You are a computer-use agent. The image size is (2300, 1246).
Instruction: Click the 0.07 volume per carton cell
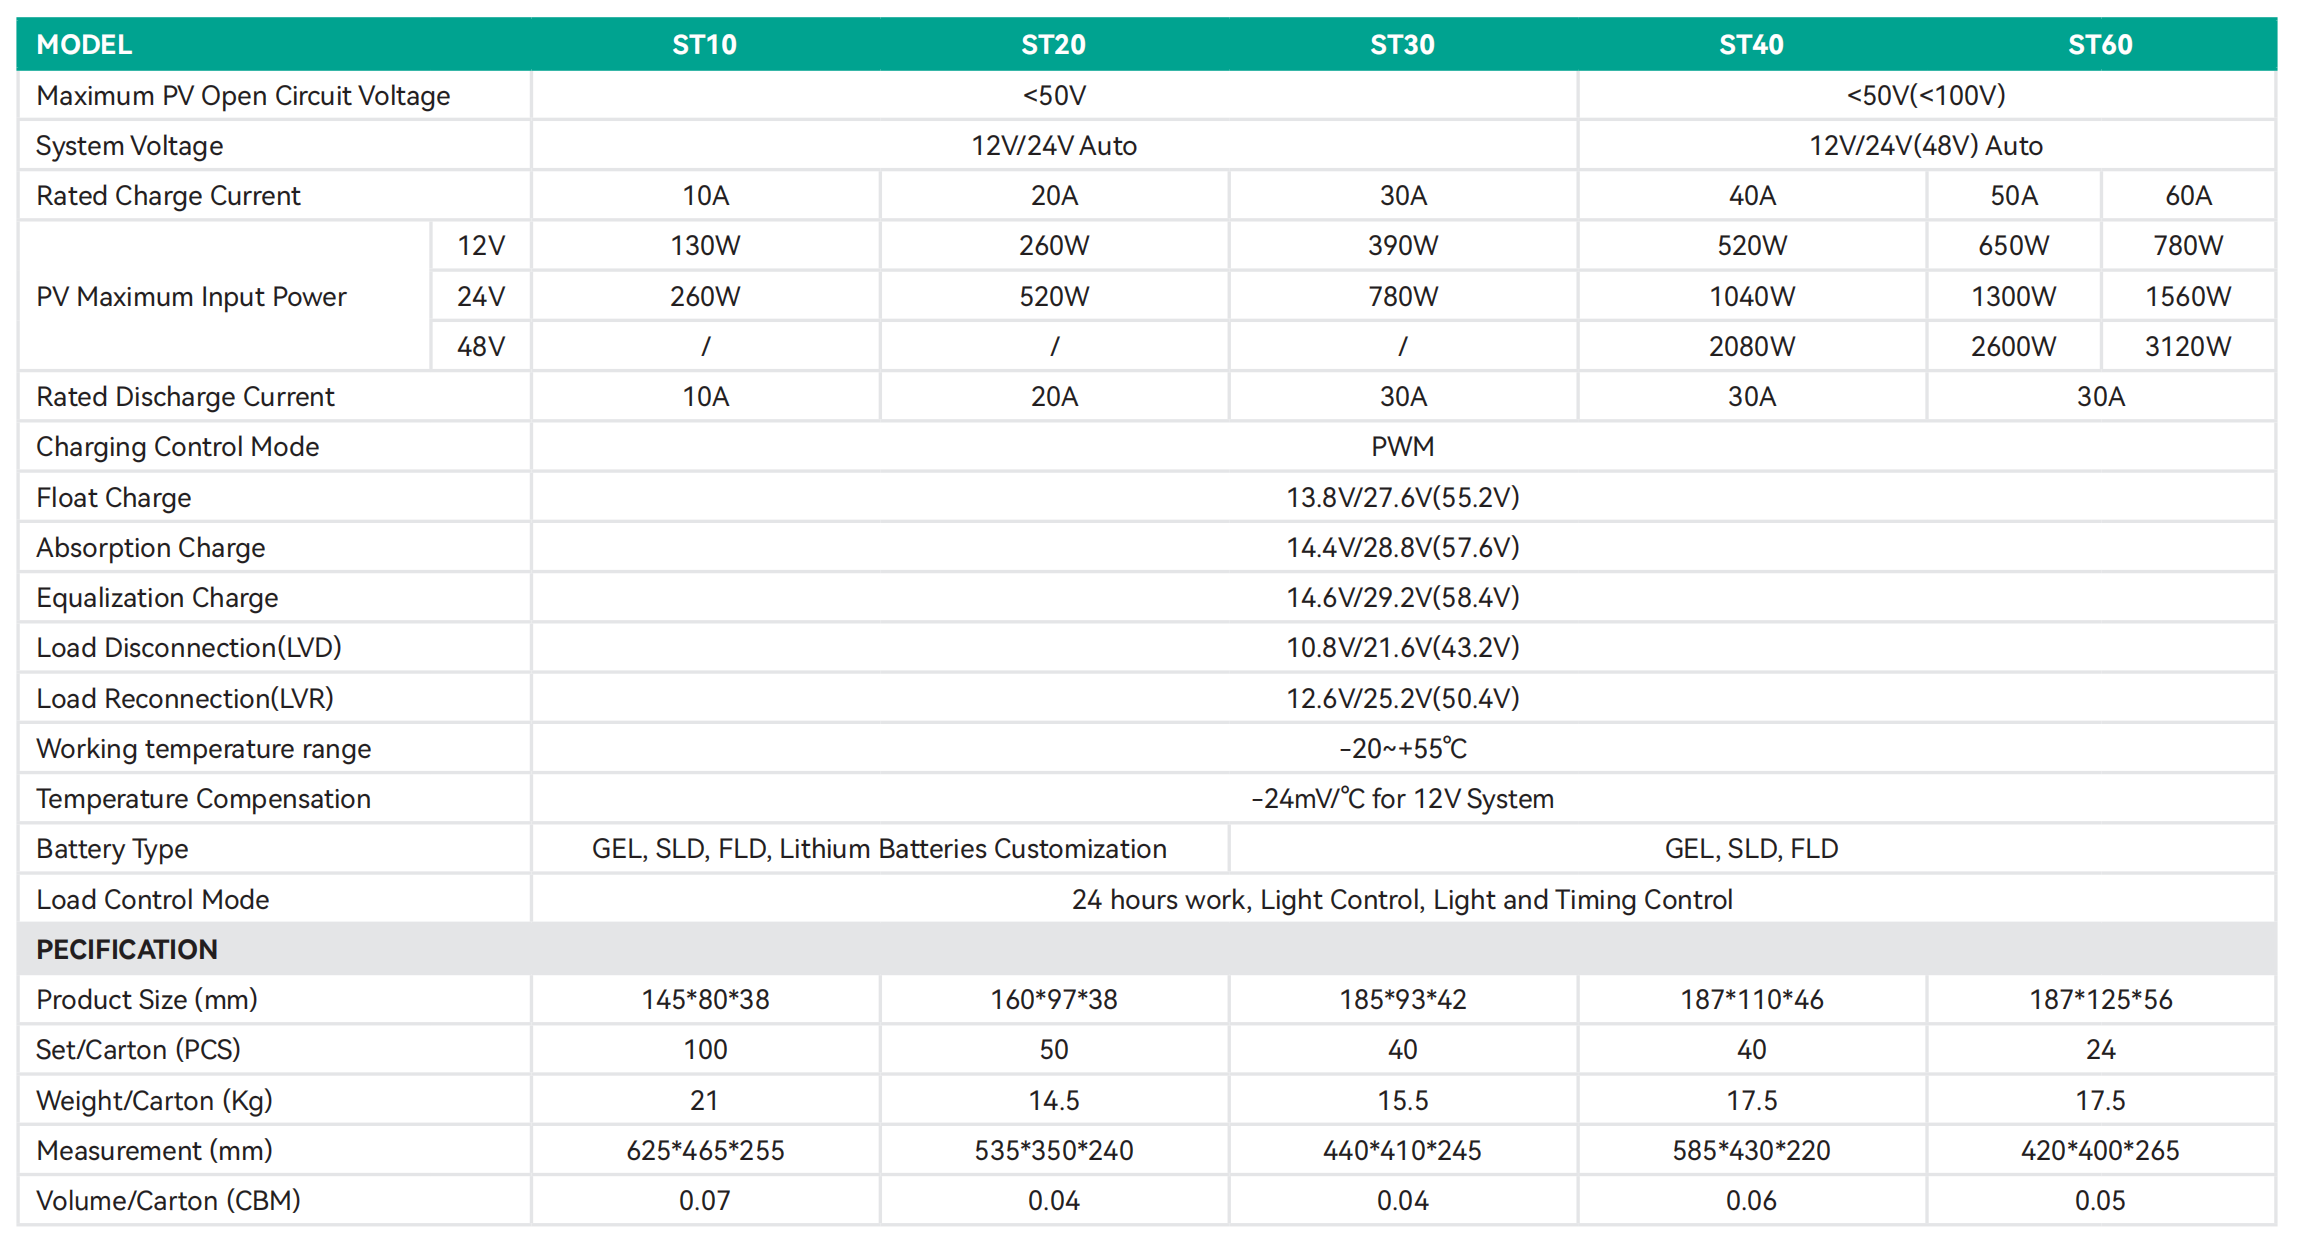[705, 1201]
